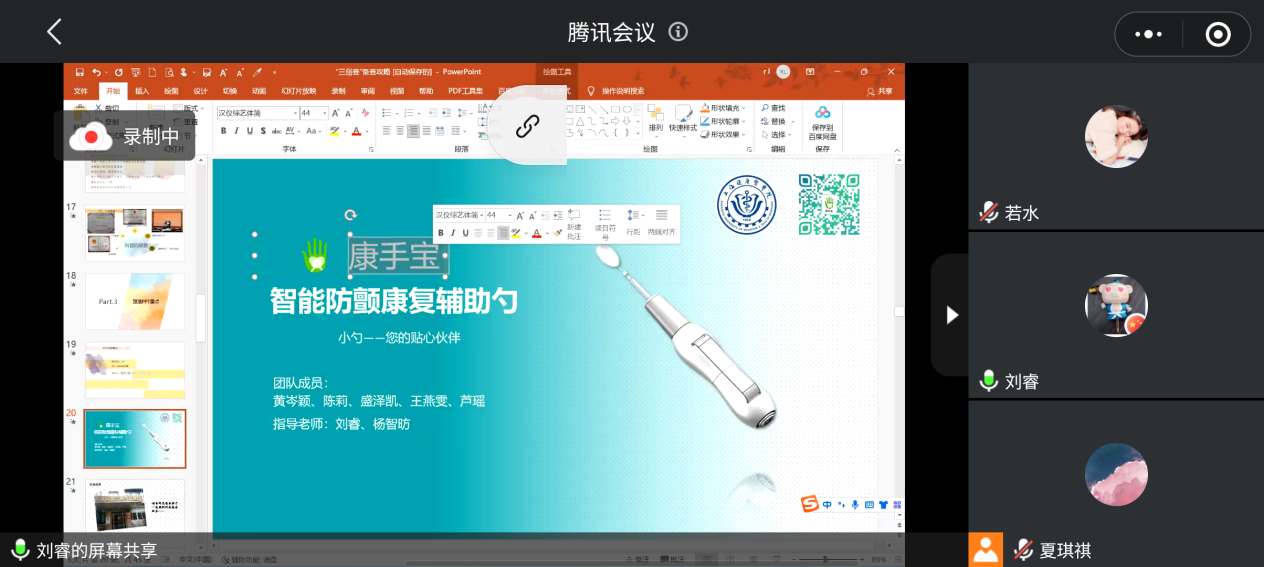Switch to the 插入 ribbon tab
Screen dimensions: 1264x567
click(142, 91)
